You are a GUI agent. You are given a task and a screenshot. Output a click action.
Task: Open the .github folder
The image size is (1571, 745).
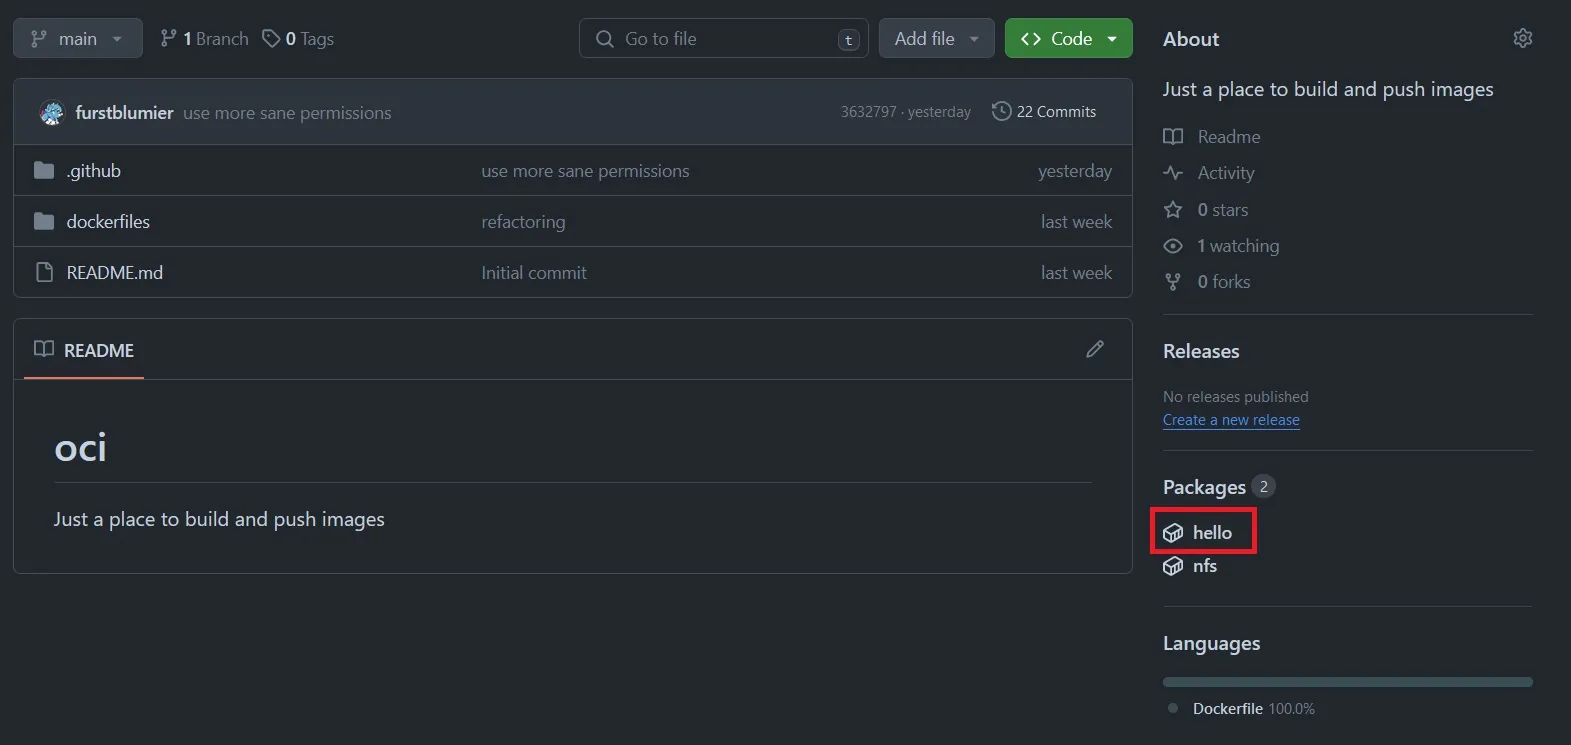(x=94, y=171)
